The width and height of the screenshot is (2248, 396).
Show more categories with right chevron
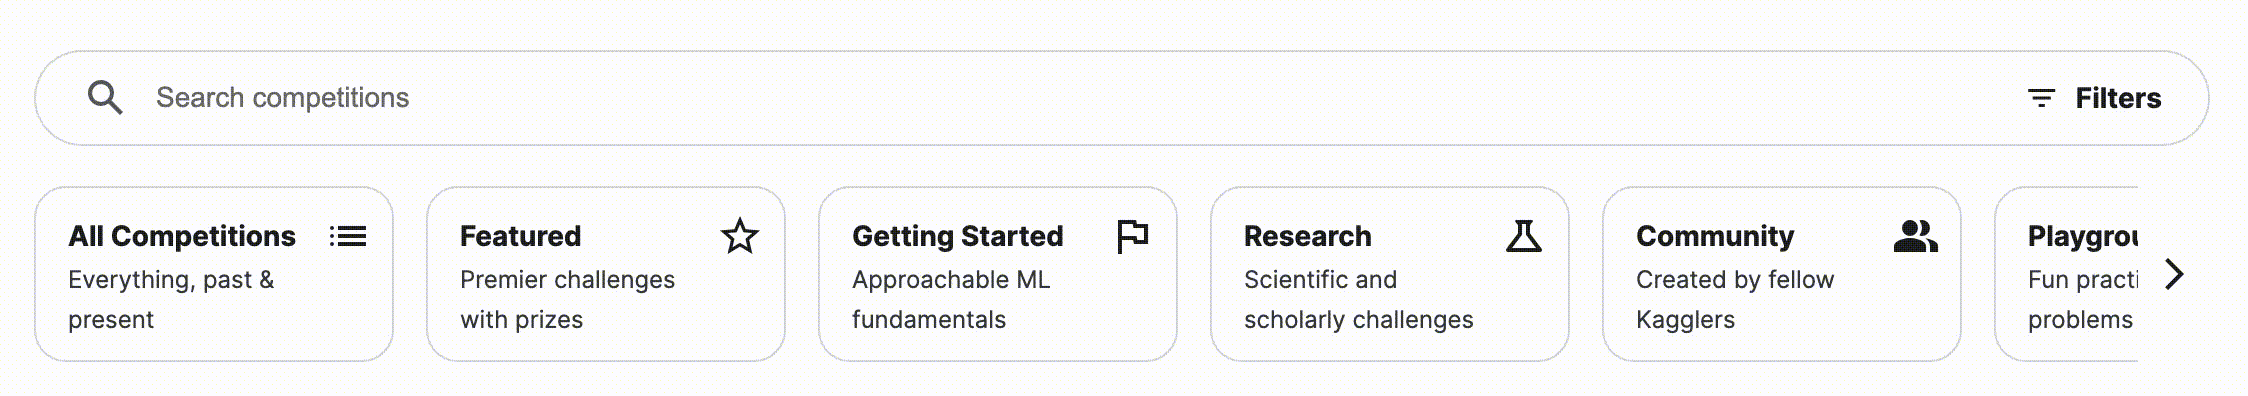click(x=2174, y=274)
